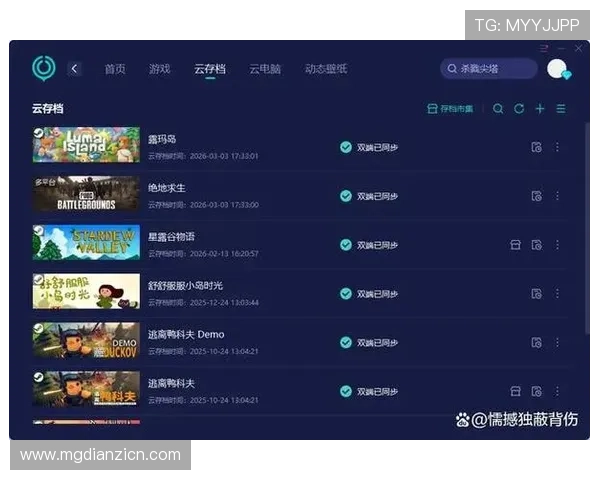Open the save market icon for 星露谷物语
The image size is (600, 480).
point(515,245)
